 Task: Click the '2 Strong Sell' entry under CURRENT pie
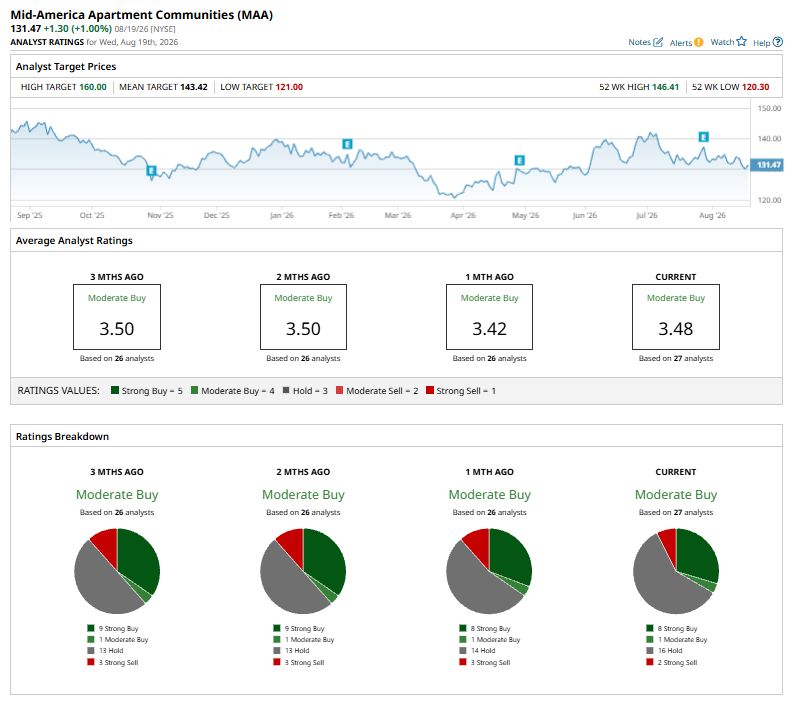677,663
